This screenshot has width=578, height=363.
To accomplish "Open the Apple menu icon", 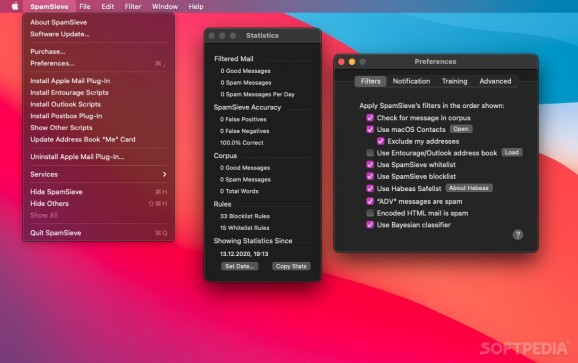I will point(15,6).
